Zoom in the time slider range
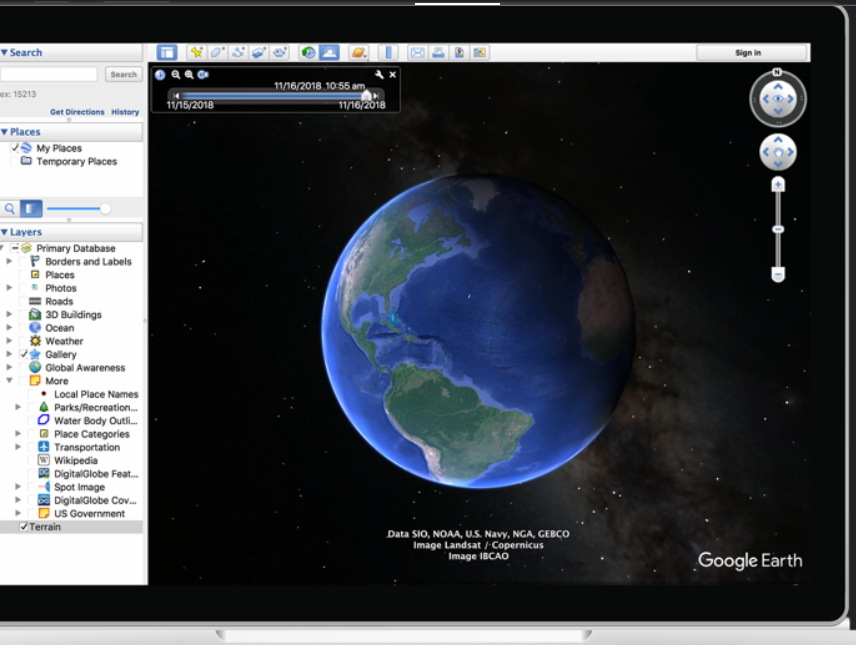The width and height of the screenshot is (856, 645). 189,75
